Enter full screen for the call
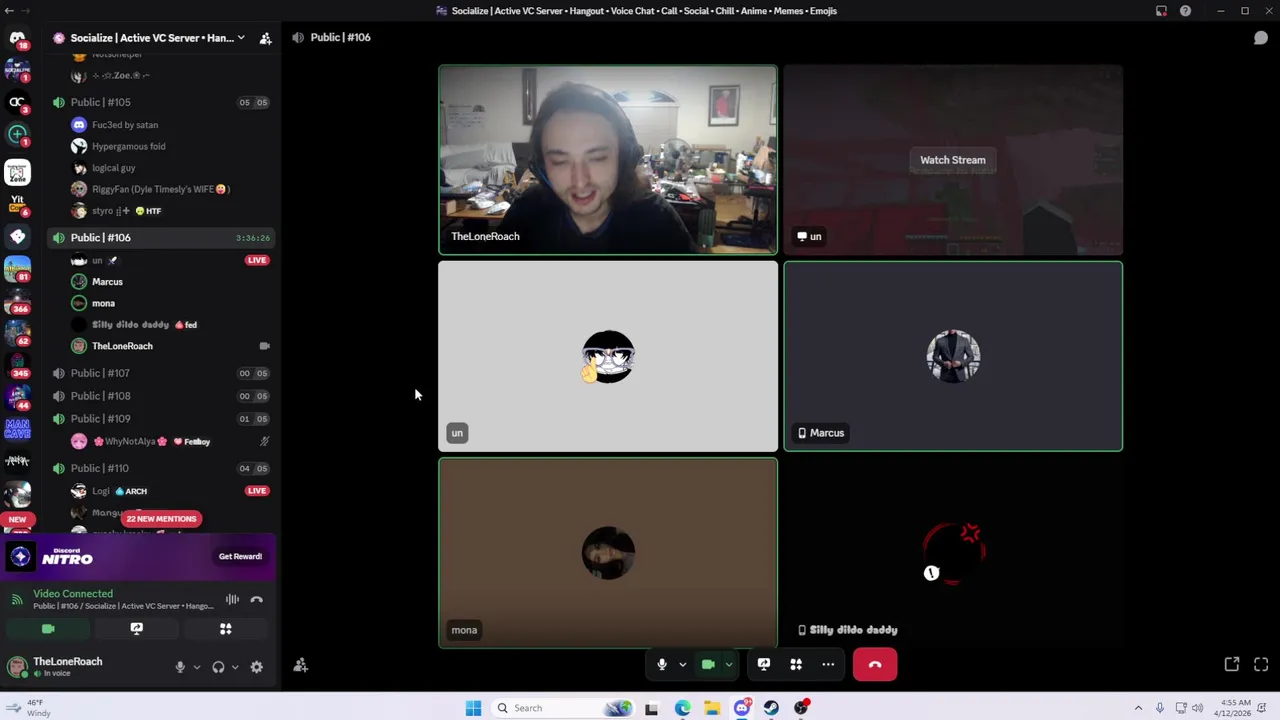The image size is (1280, 720). coord(1261,664)
